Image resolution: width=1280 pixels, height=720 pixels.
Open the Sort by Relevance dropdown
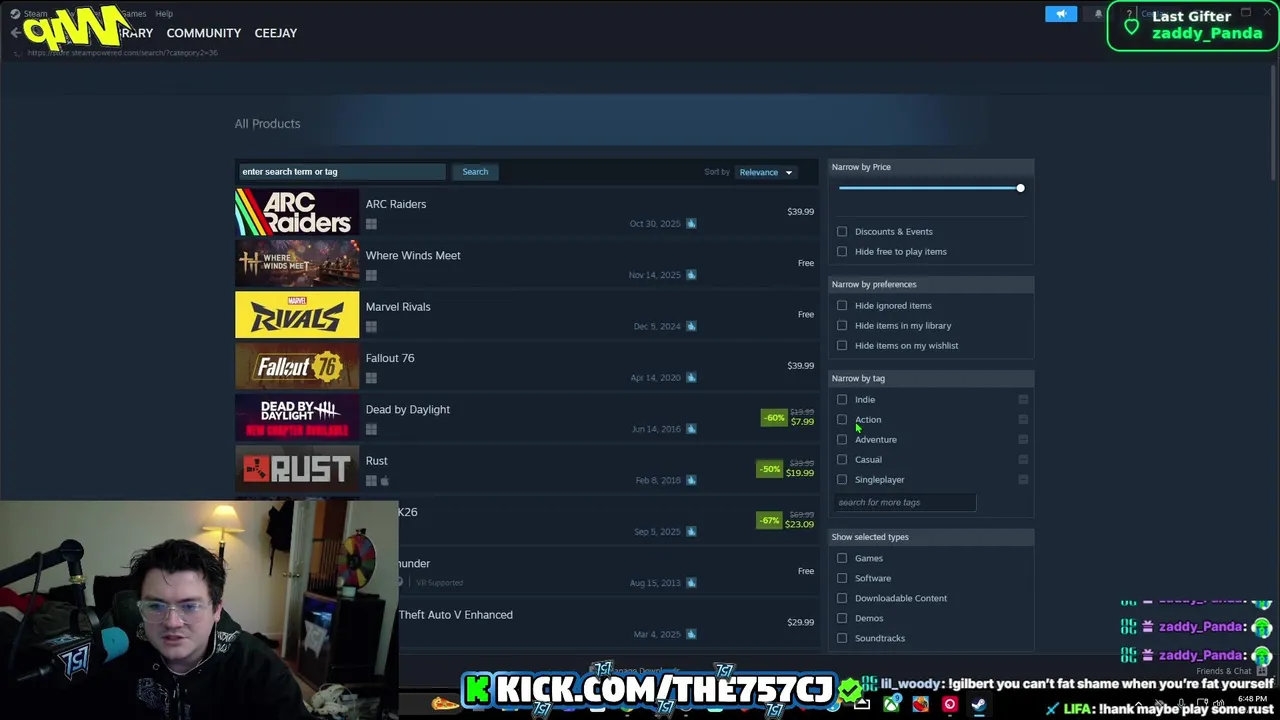pyautogui.click(x=766, y=172)
